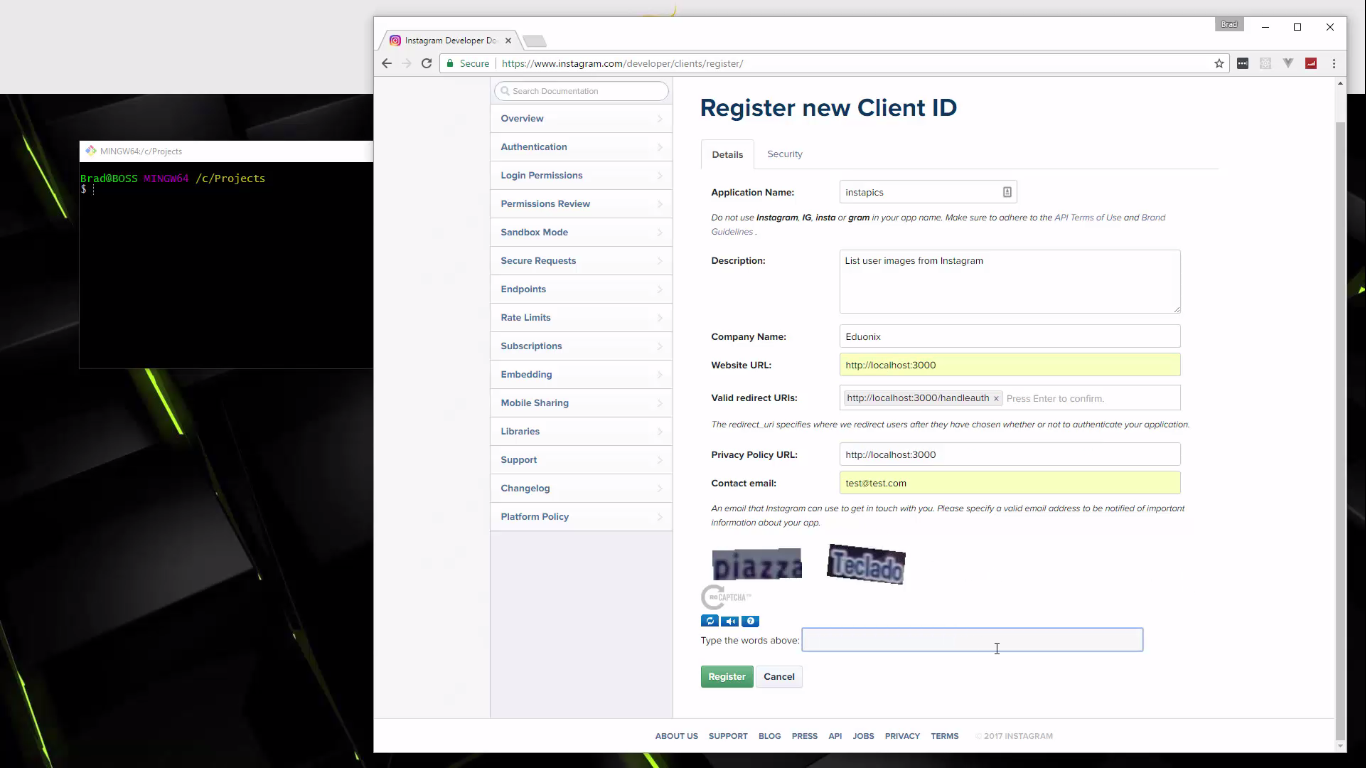
Task: Open PRIVACY footer link
Action: (902, 736)
